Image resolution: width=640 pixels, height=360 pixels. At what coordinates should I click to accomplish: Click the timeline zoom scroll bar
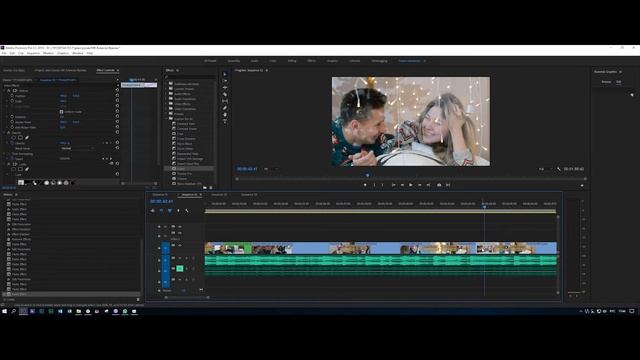[x=188, y=297]
